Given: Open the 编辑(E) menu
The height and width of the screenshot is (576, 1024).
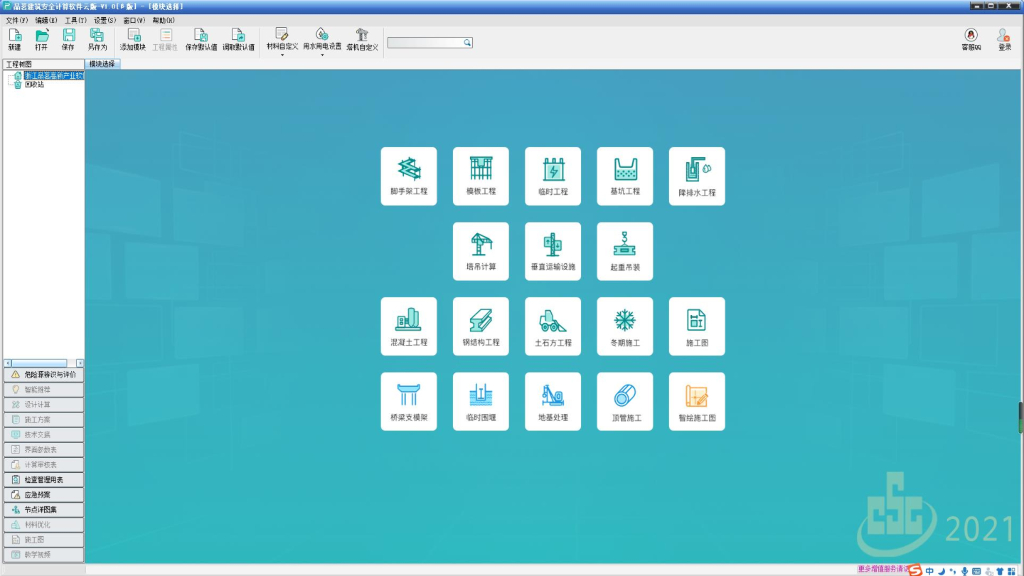Looking at the screenshot, I should point(46,20).
